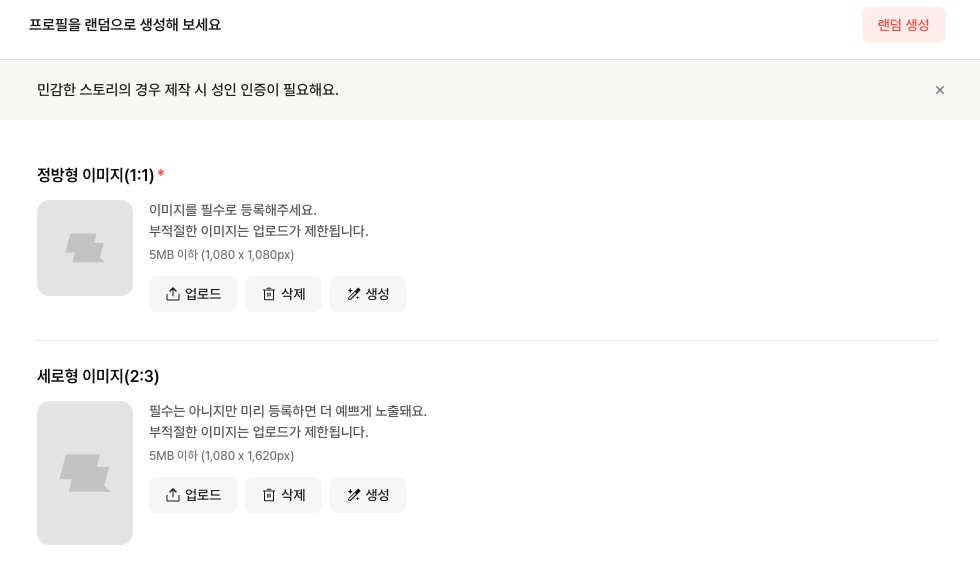
Task: Click the magic wand icon for the 1:1 image
Action: click(353, 294)
